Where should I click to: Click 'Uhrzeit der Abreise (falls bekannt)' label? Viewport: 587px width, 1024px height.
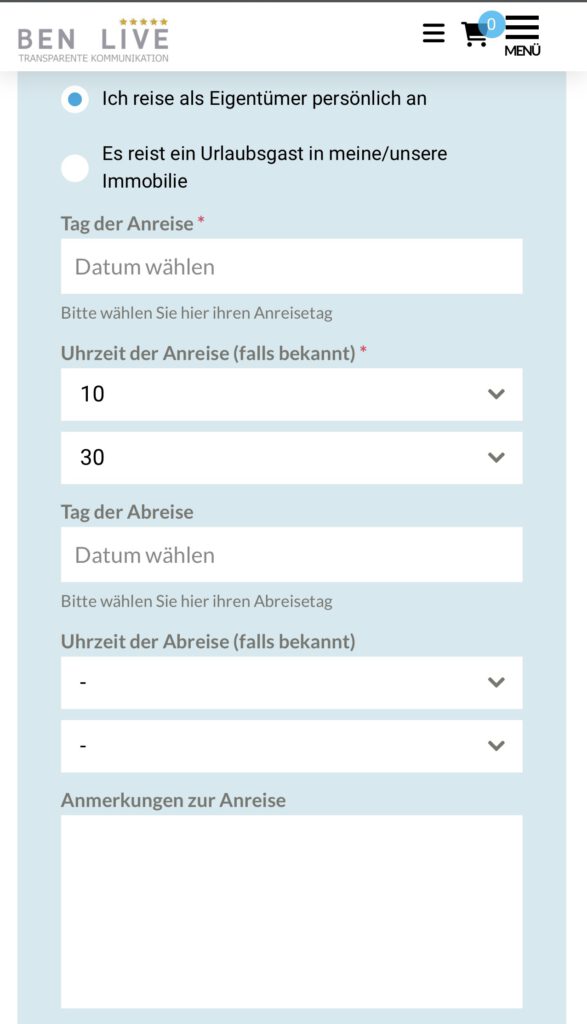coord(208,641)
